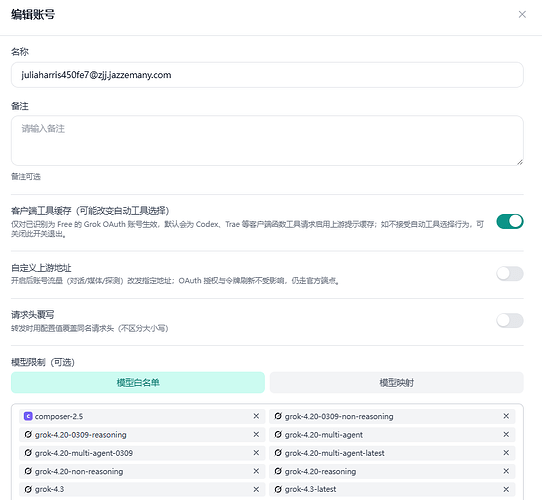The image size is (542, 500).
Task: Close the 编辑账号 dialog
Action: [522, 14]
